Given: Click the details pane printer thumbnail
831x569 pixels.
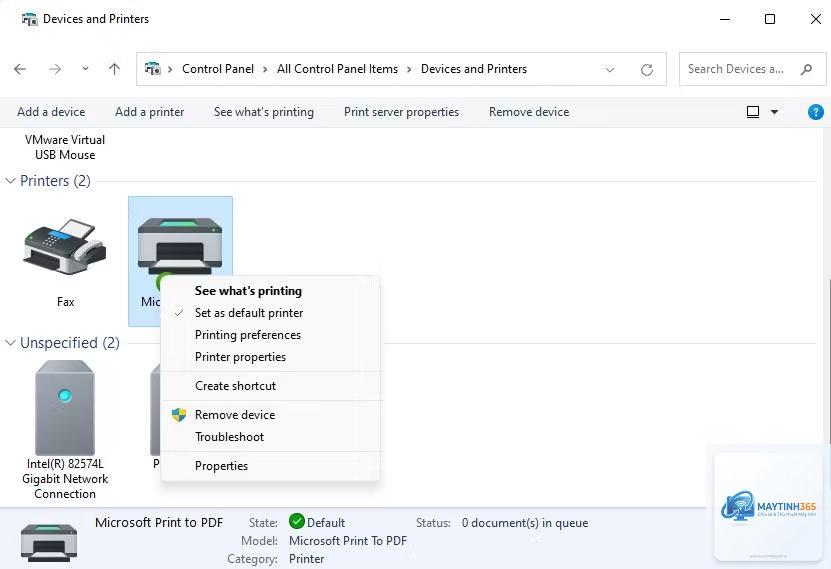Looking at the screenshot, I should coord(49,541).
